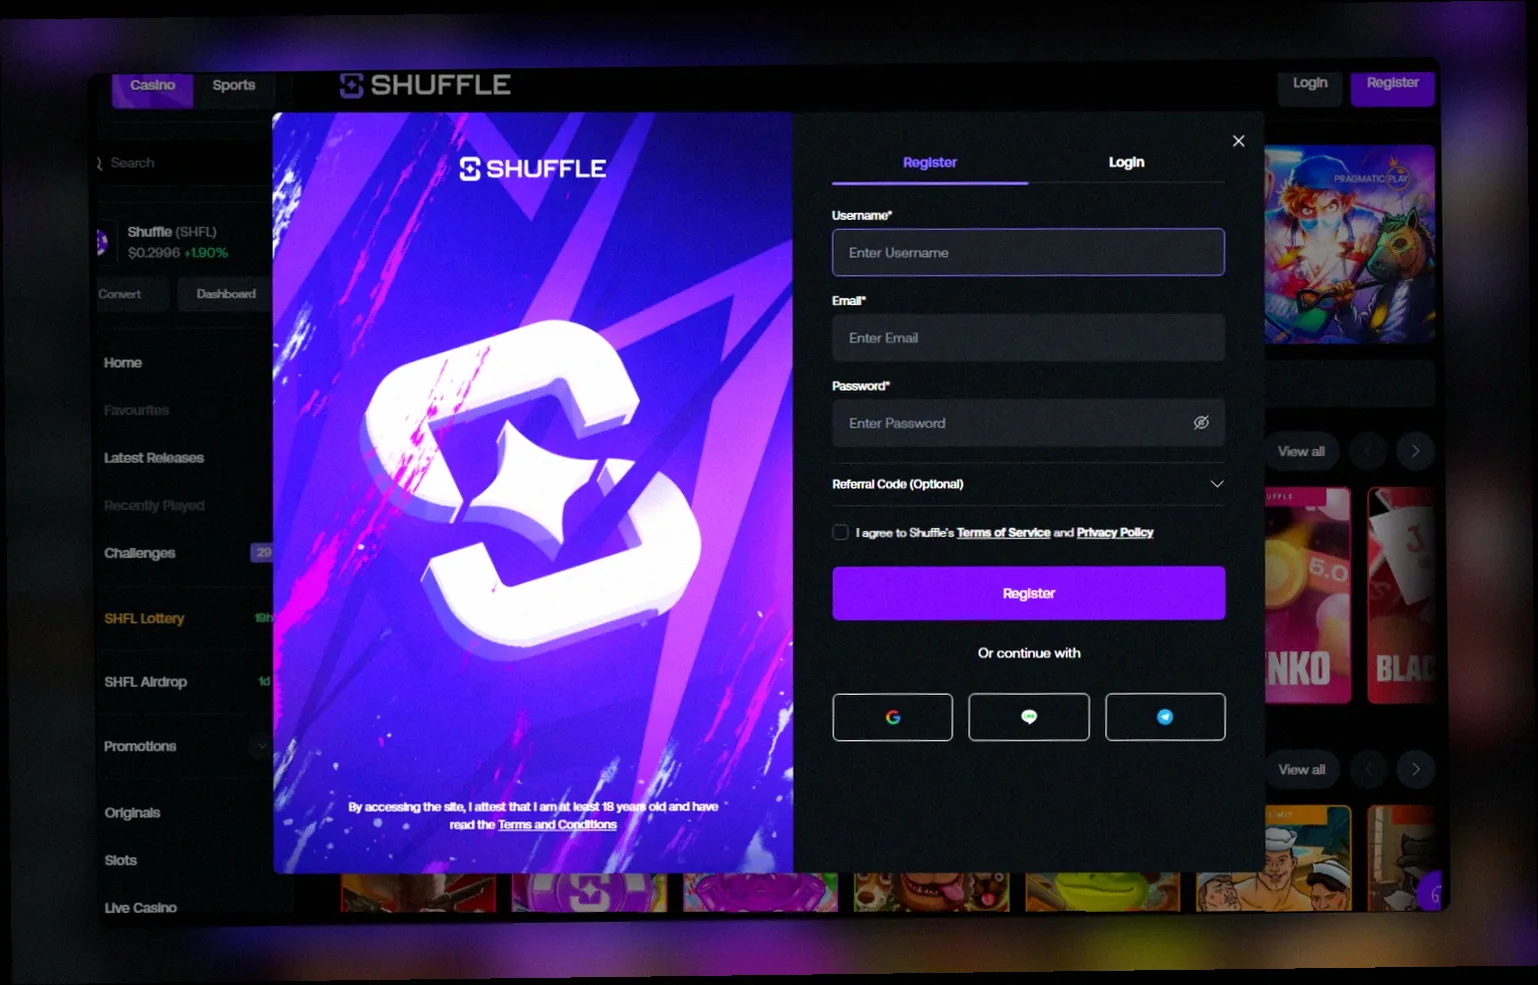This screenshot has height=985, width=1538.
Task: Switch to the Login tab in dialog
Action: [1126, 162]
